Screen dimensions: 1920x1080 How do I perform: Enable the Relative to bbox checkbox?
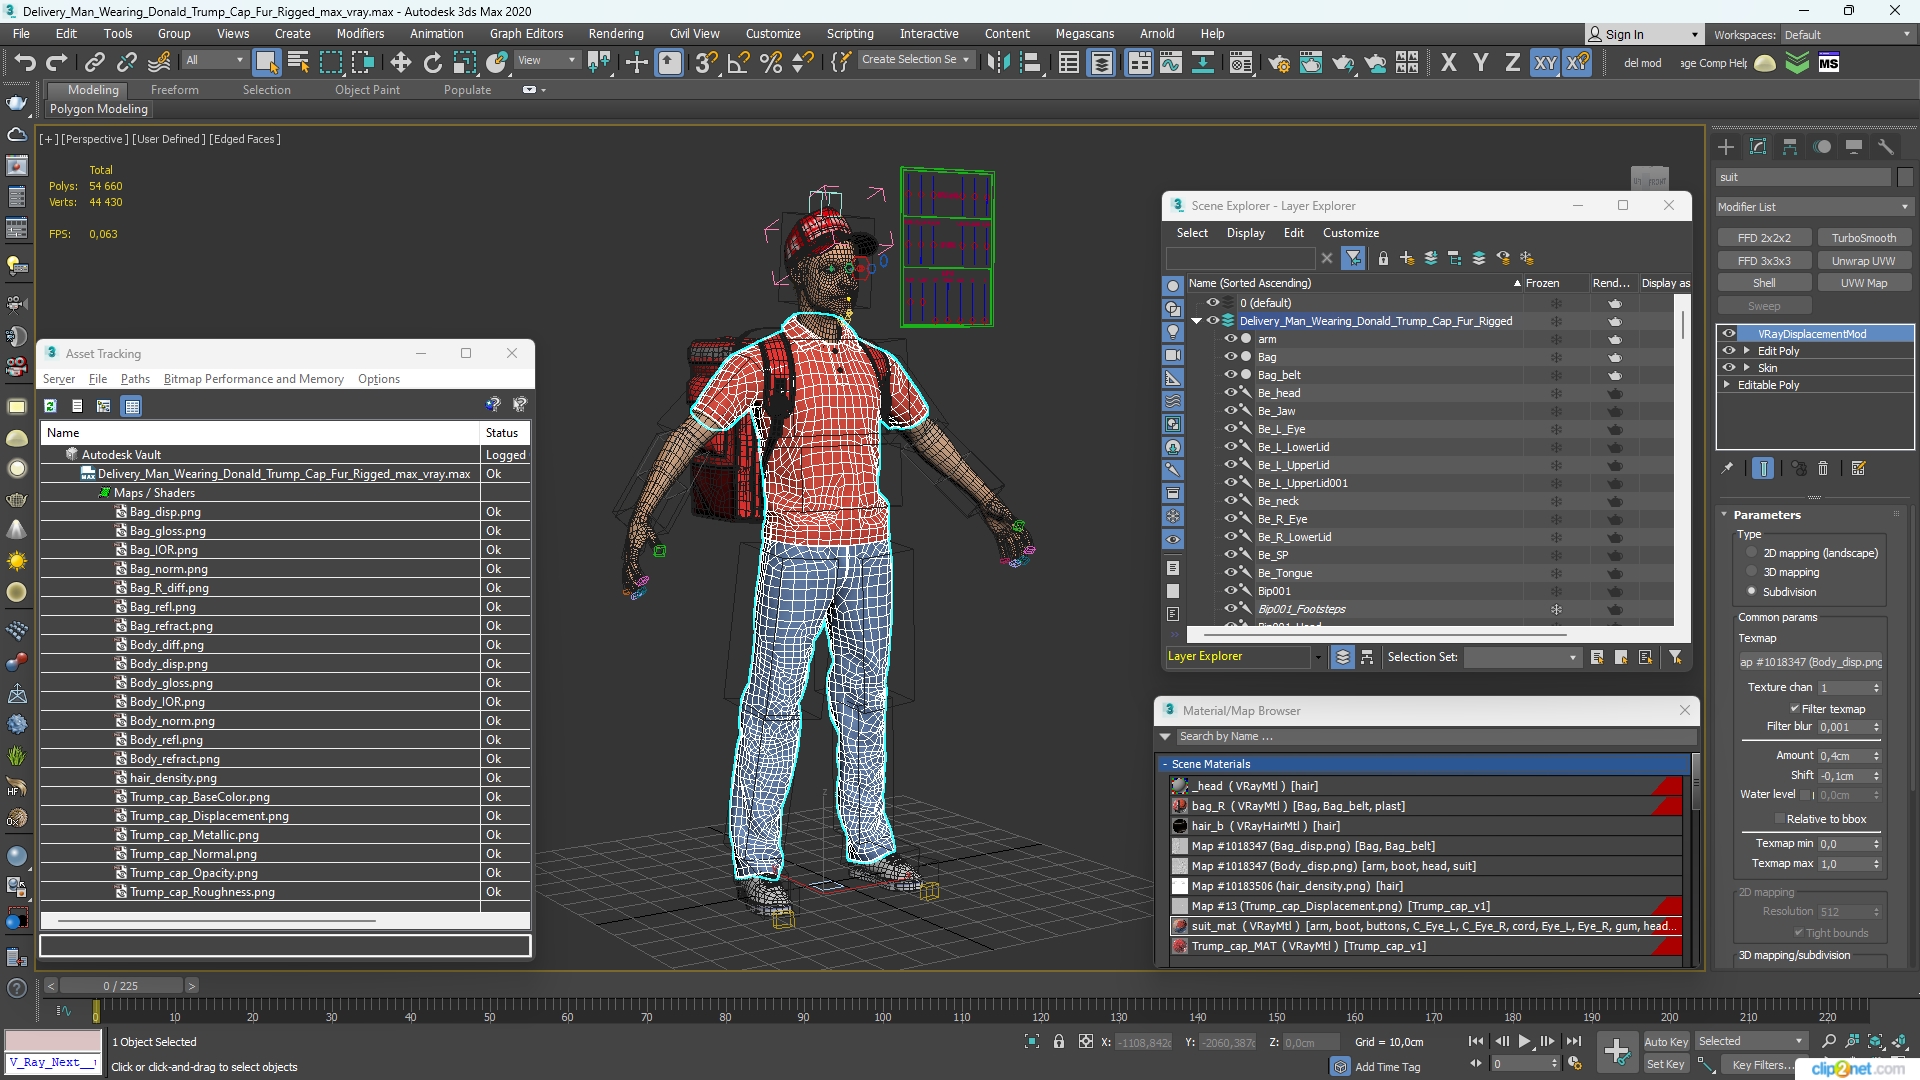click(1780, 819)
